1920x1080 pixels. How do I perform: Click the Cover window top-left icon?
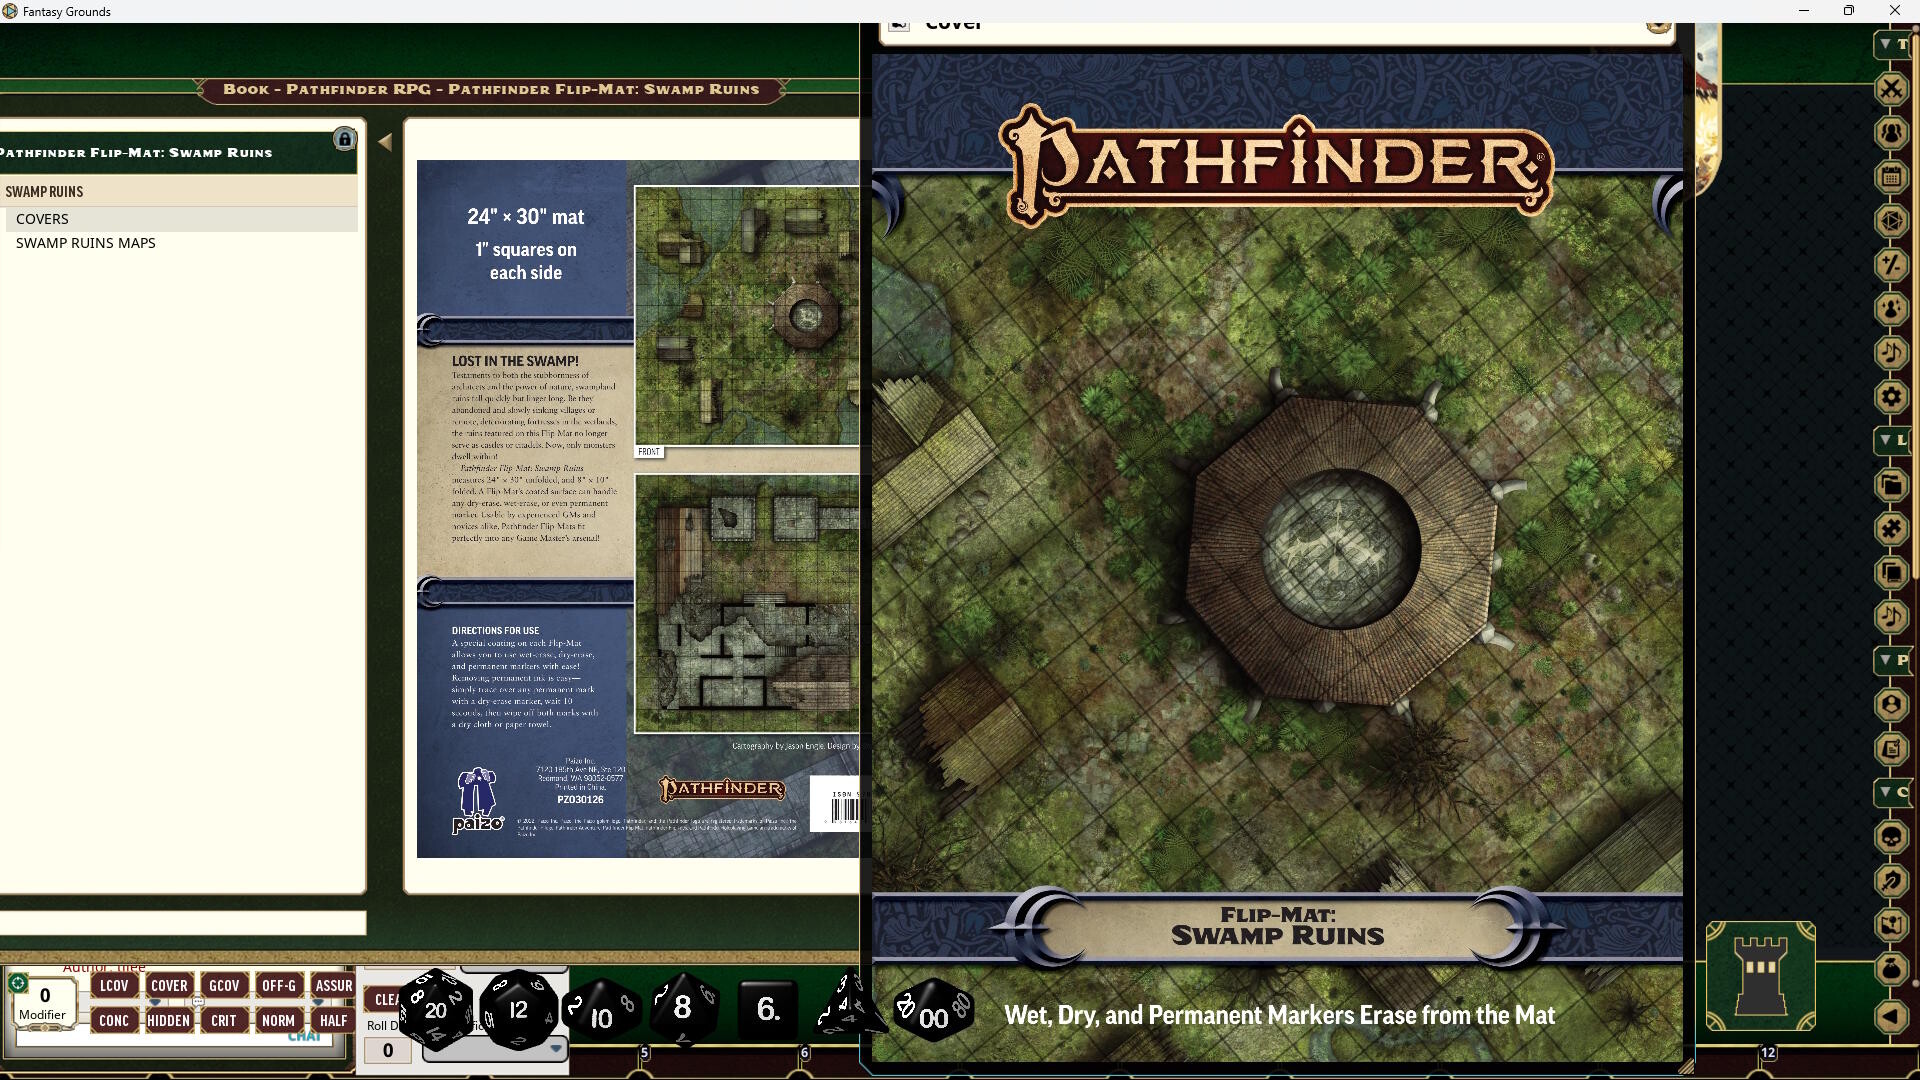tap(898, 24)
